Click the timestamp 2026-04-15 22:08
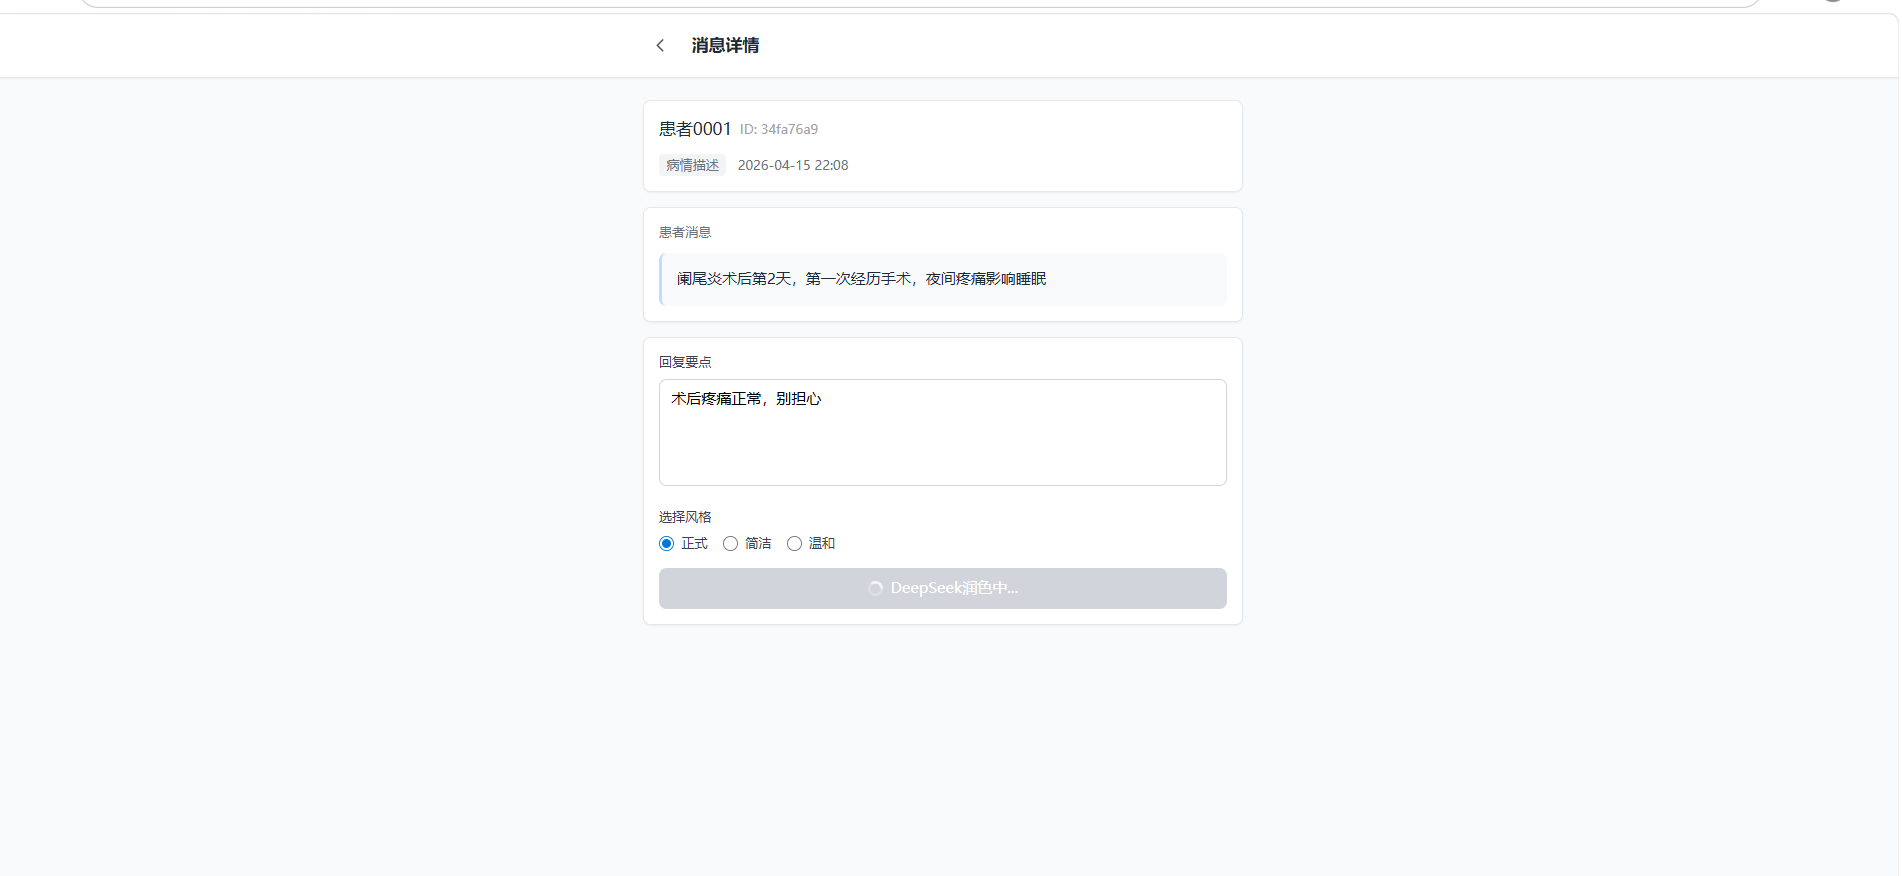Image resolution: width=1902 pixels, height=876 pixels. (x=793, y=165)
